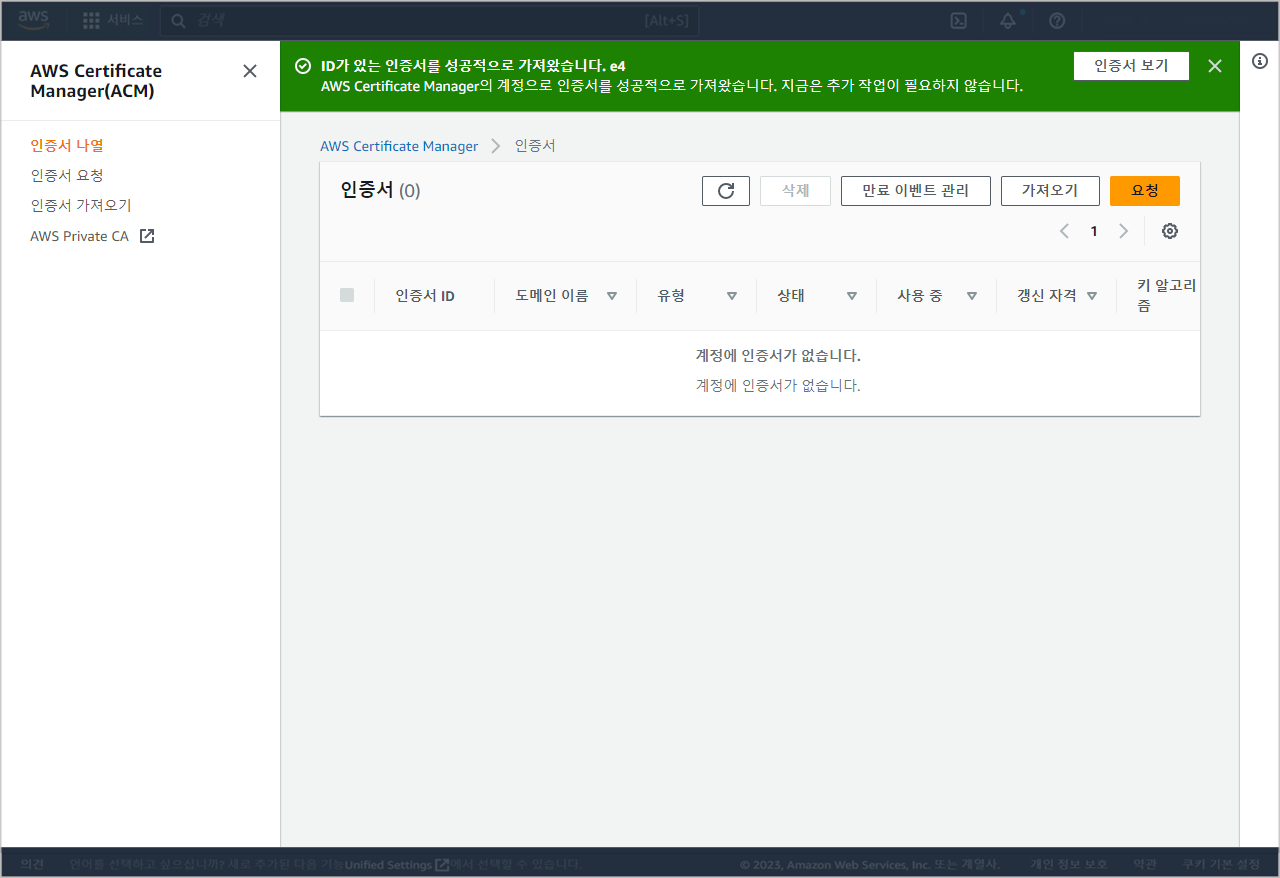Open the services grid menu
The image size is (1280, 878).
[x=91, y=20]
